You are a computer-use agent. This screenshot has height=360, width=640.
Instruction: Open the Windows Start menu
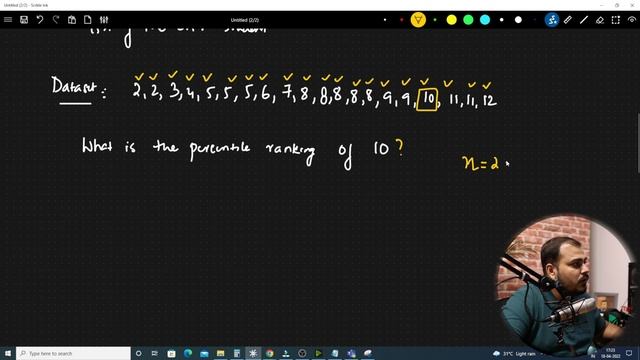pos(8,353)
